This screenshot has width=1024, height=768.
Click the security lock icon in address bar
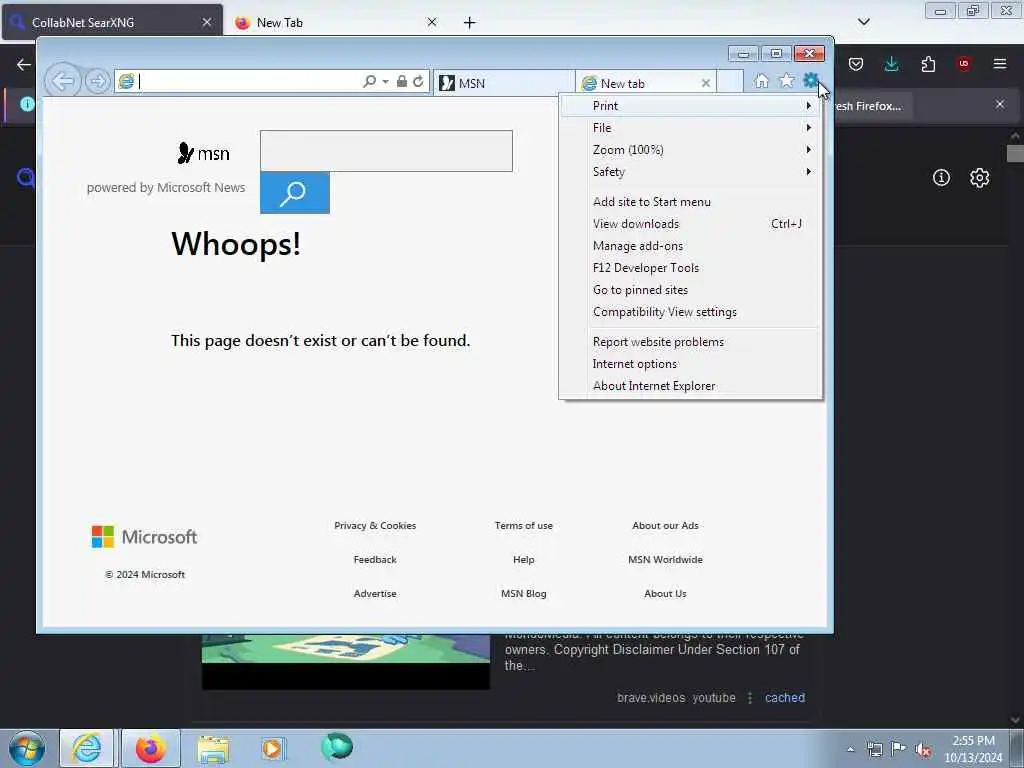(x=402, y=81)
